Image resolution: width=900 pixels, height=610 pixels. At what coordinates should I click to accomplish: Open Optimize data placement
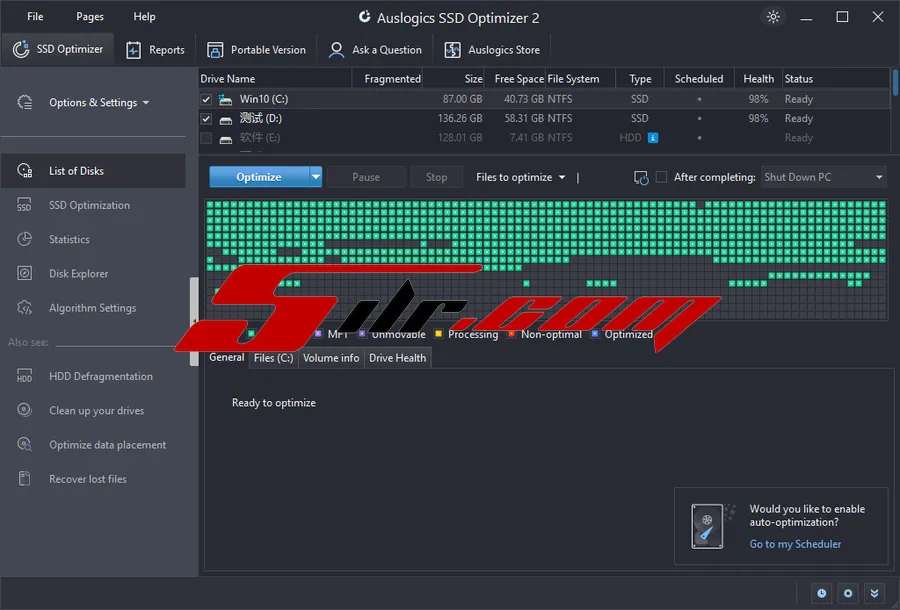93,445
